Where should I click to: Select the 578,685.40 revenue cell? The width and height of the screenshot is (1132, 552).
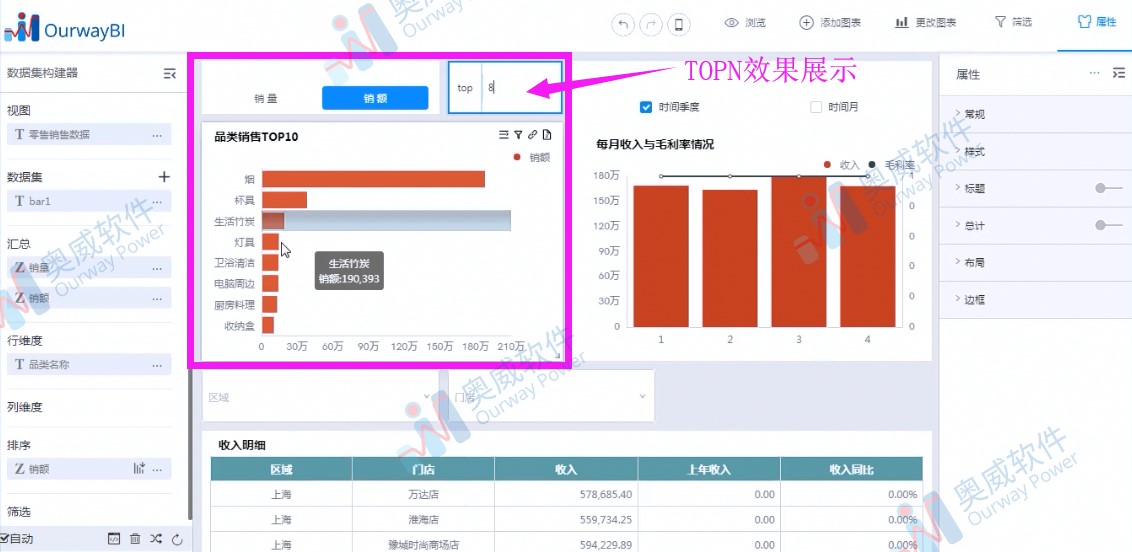point(566,494)
